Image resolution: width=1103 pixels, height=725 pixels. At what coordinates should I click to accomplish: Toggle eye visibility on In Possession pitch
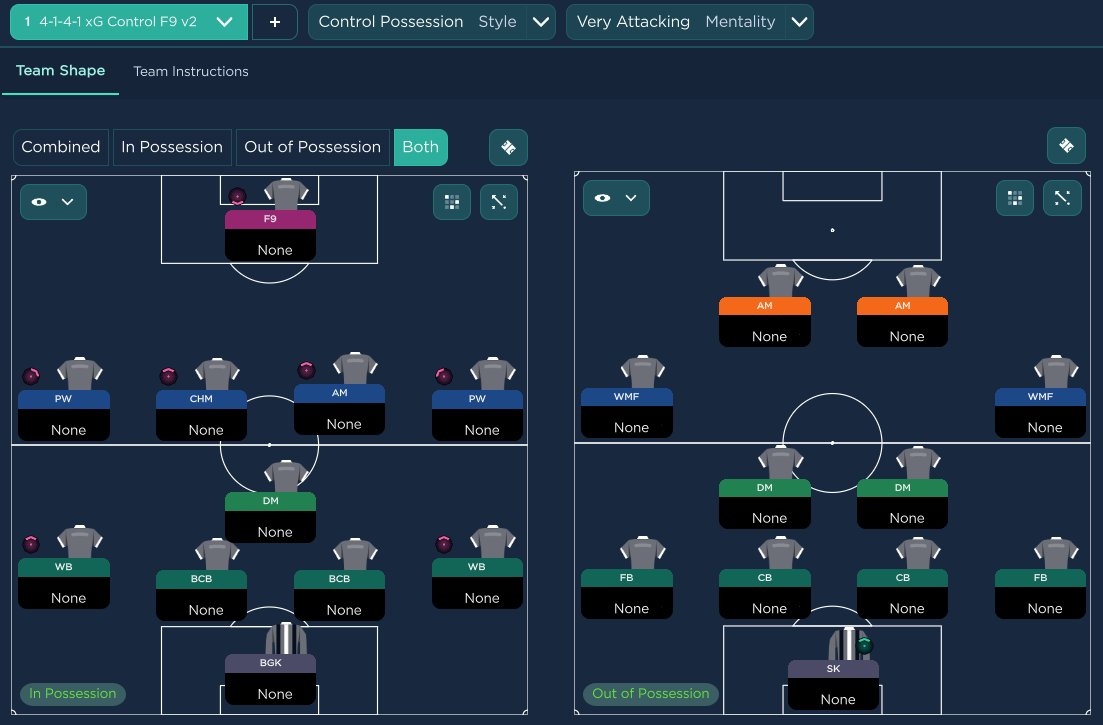tap(39, 202)
